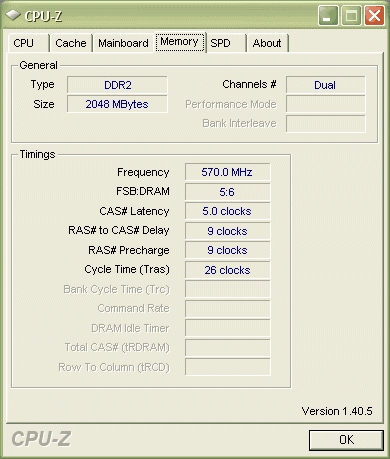Screen dimensions: 390x459
Task: Open the About tab
Action: (267, 43)
